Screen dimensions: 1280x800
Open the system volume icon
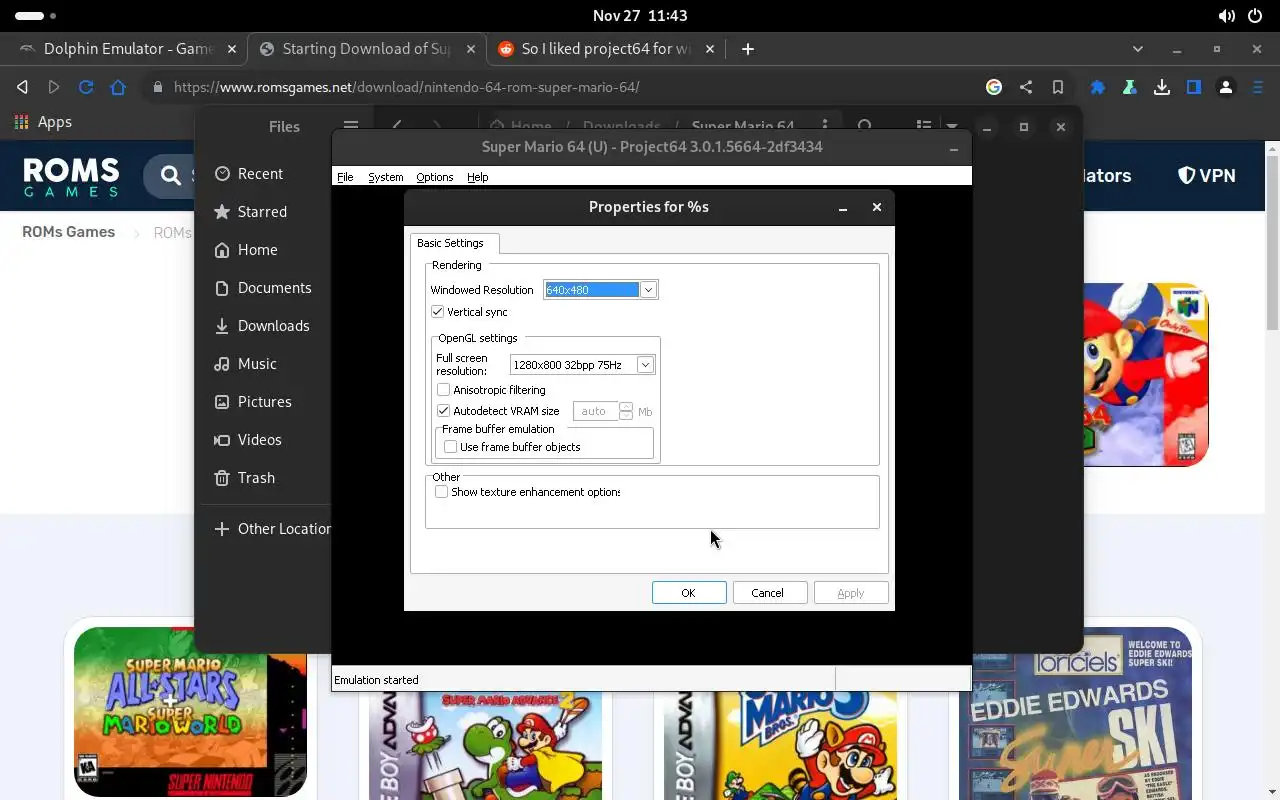pyautogui.click(x=1227, y=16)
